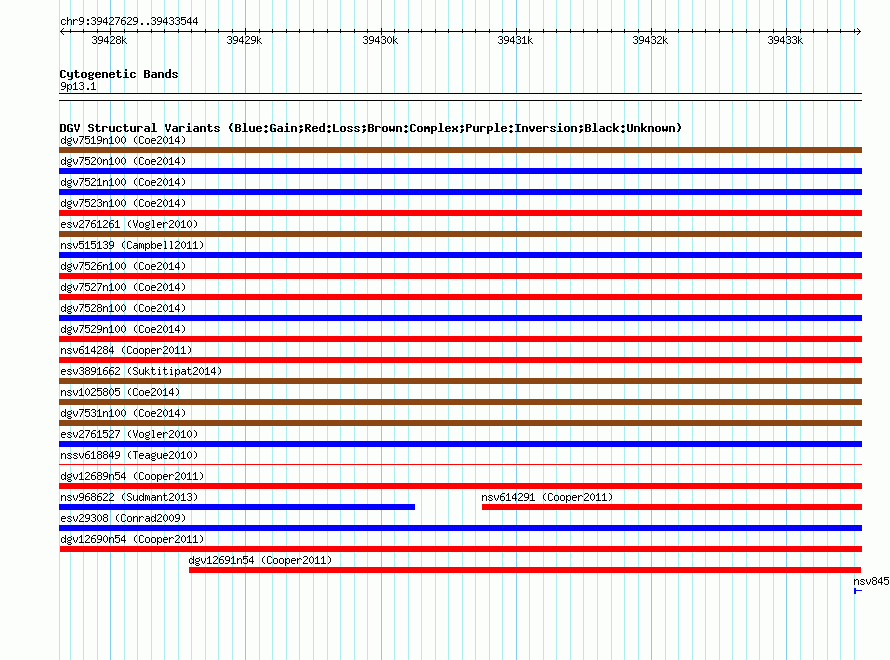Open the dgv7523n100 (Coe2014) variant label
The height and width of the screenshot is (660, 890).
(123, 203)
